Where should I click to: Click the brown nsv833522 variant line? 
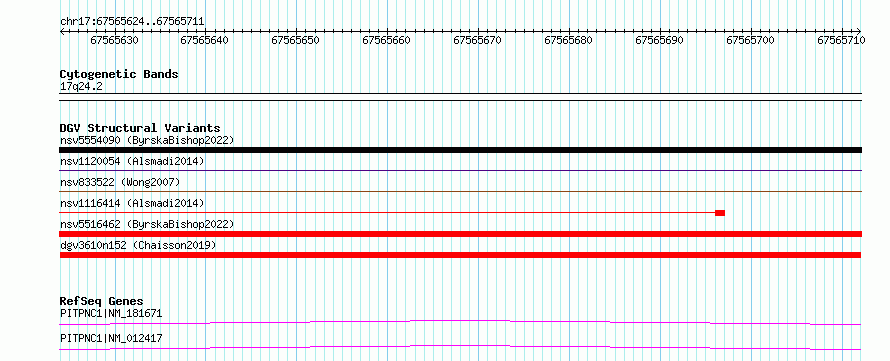[x=460, y=192]
